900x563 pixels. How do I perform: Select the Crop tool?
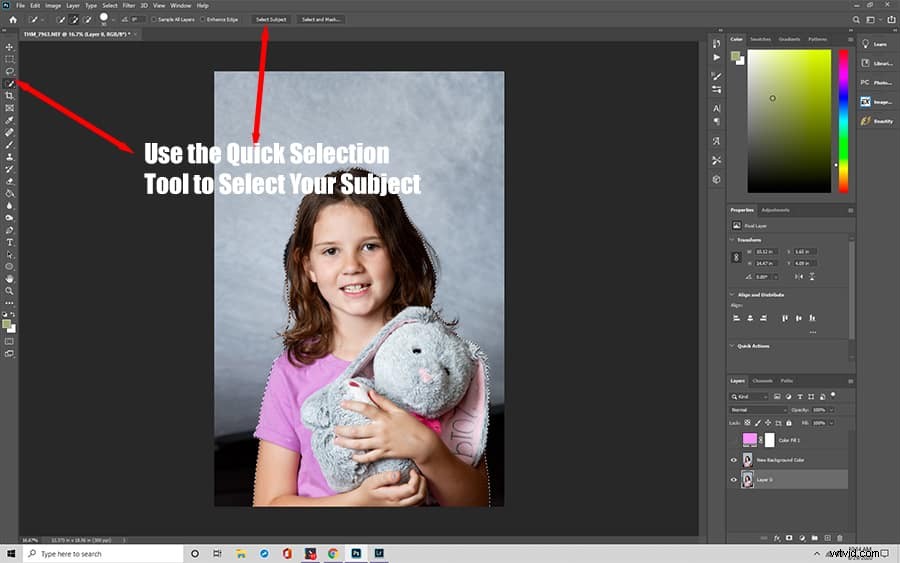[9, 96]
